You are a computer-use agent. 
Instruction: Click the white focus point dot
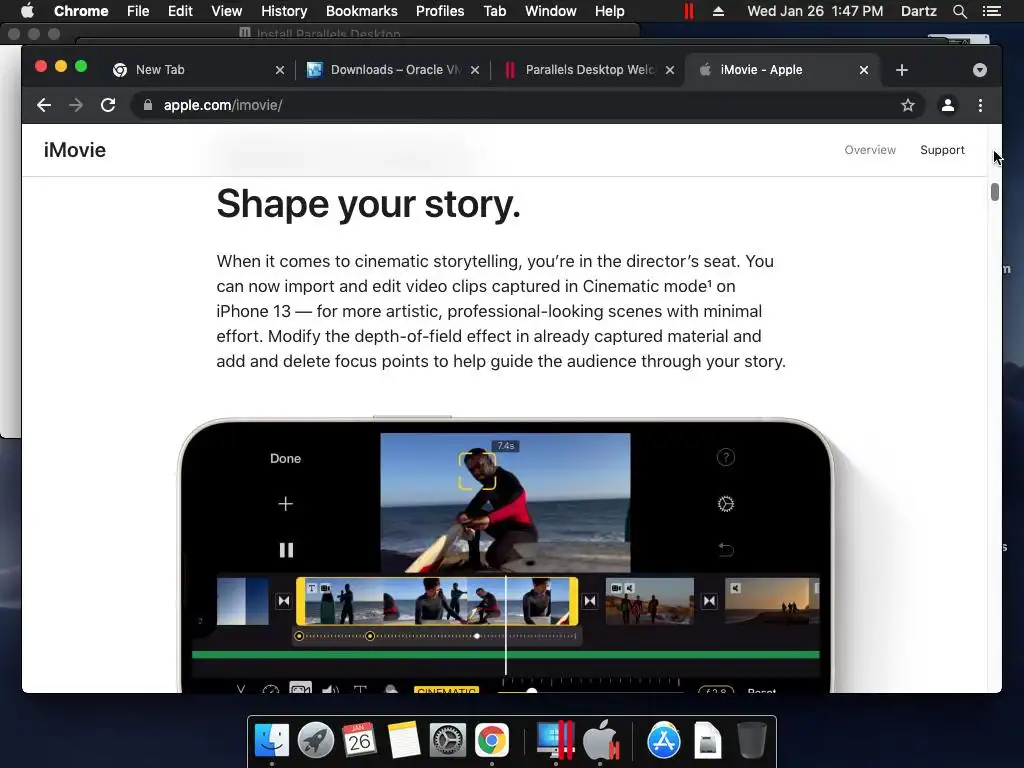477,636
